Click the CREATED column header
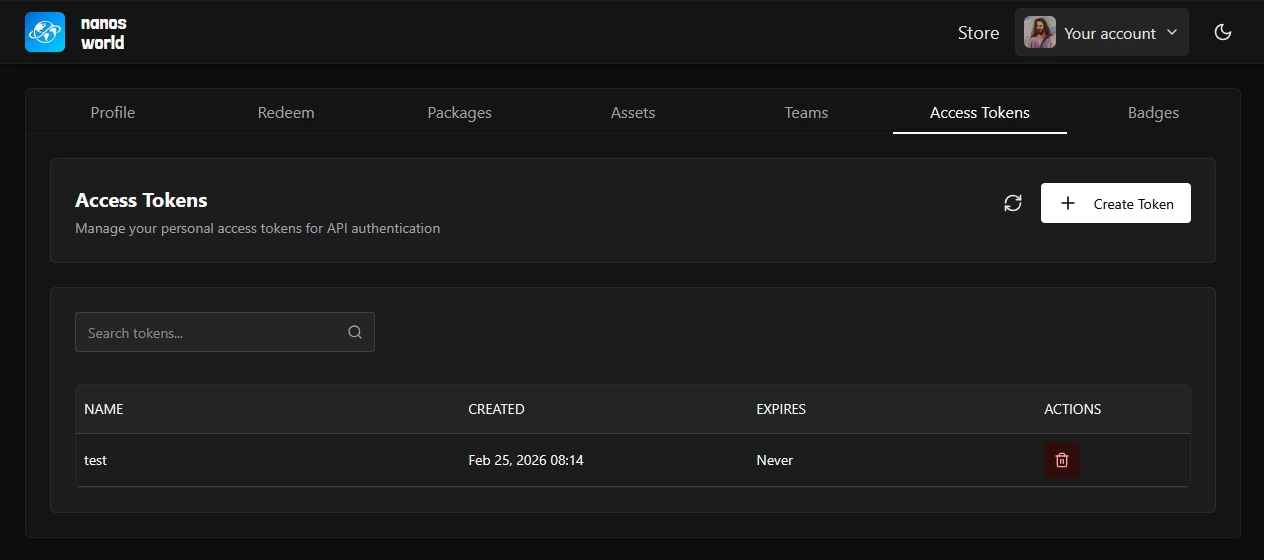1264x560 pixels. point(496,409)
